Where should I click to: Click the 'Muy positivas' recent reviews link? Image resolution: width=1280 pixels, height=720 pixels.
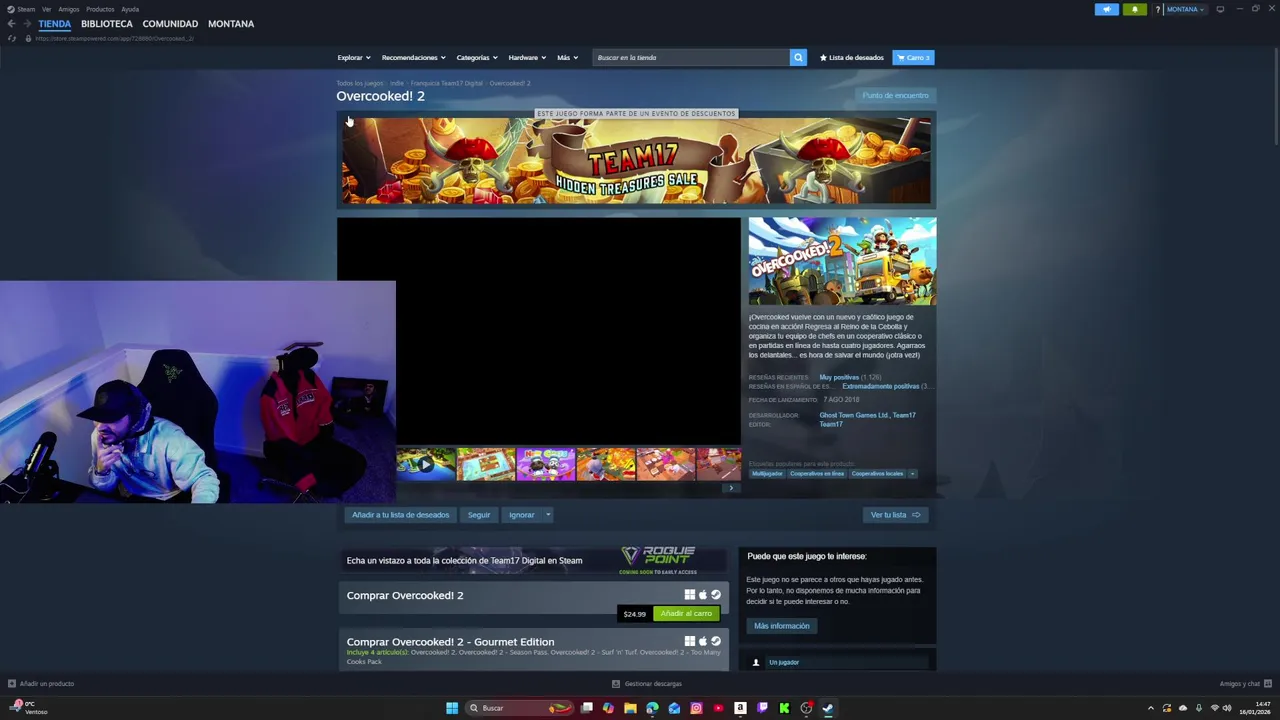(x=839, y=377)
